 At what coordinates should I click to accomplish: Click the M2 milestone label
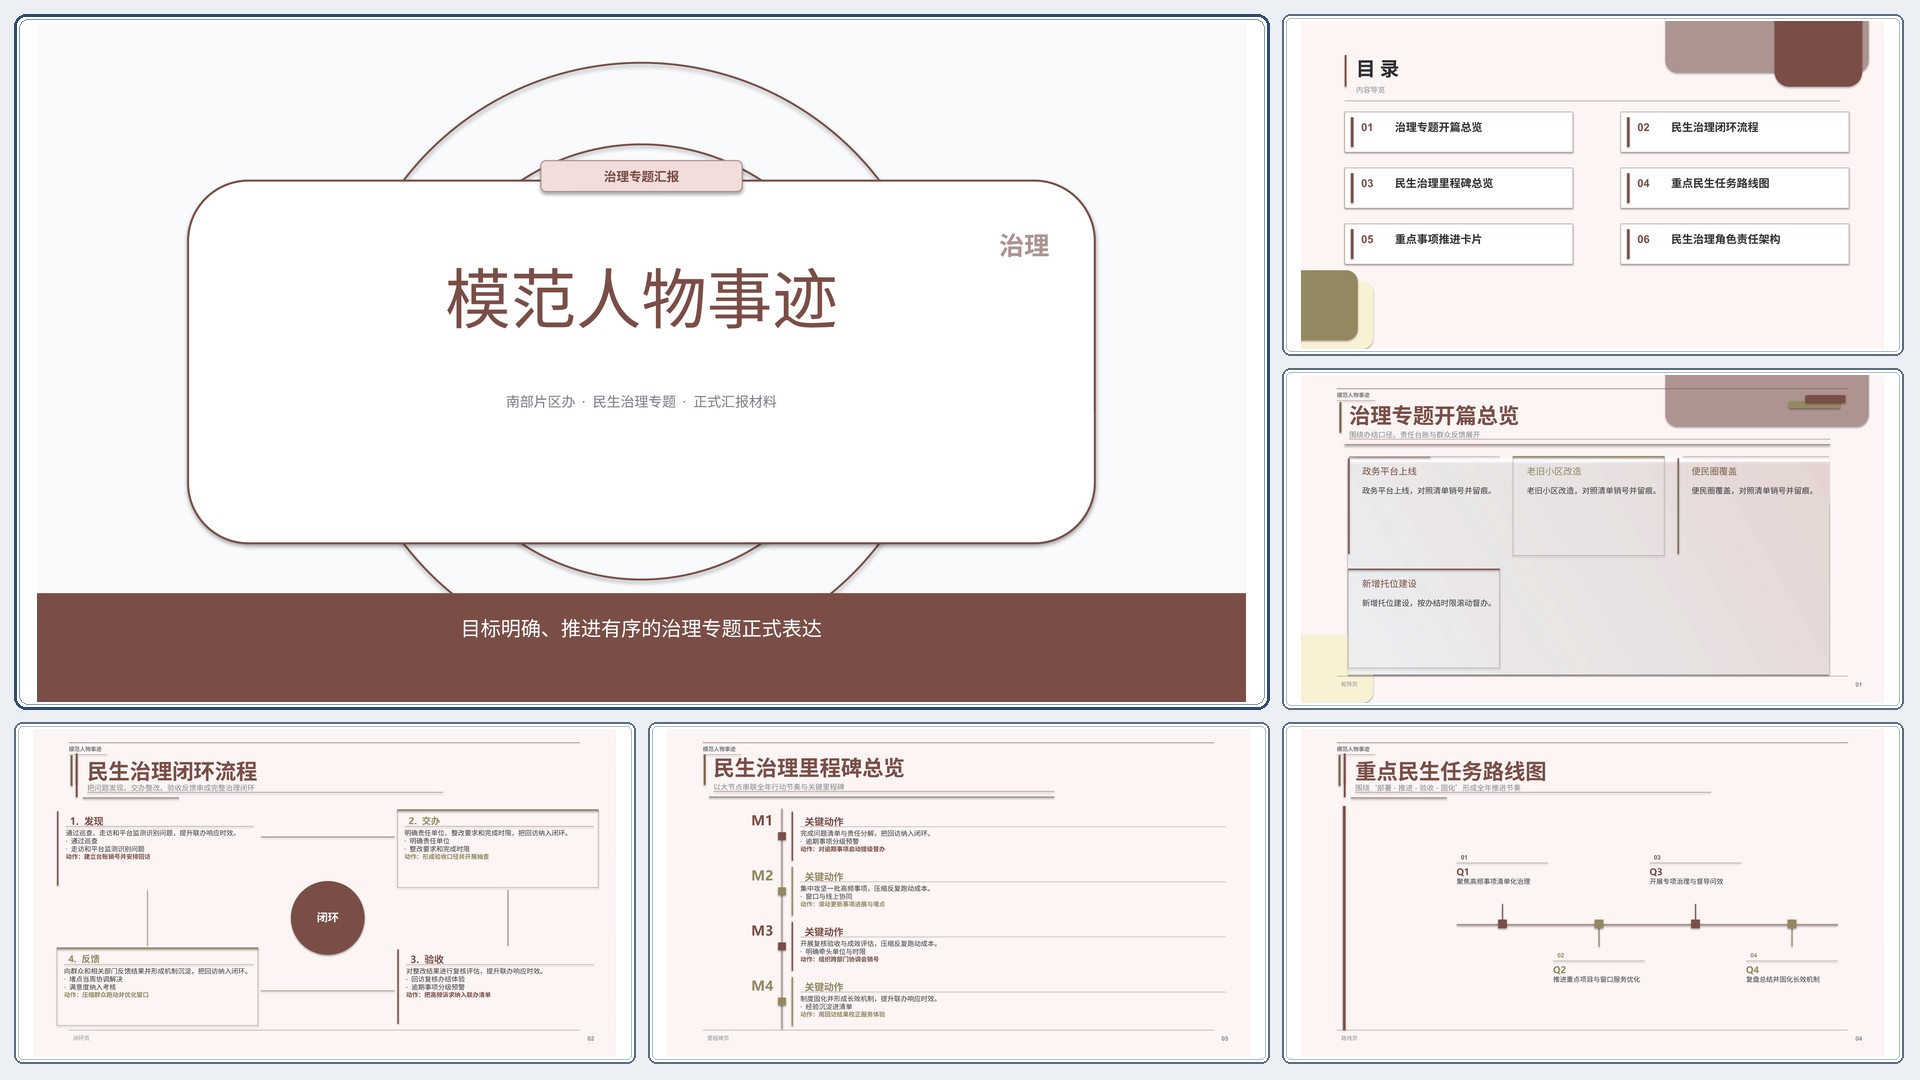pos(762,876)
